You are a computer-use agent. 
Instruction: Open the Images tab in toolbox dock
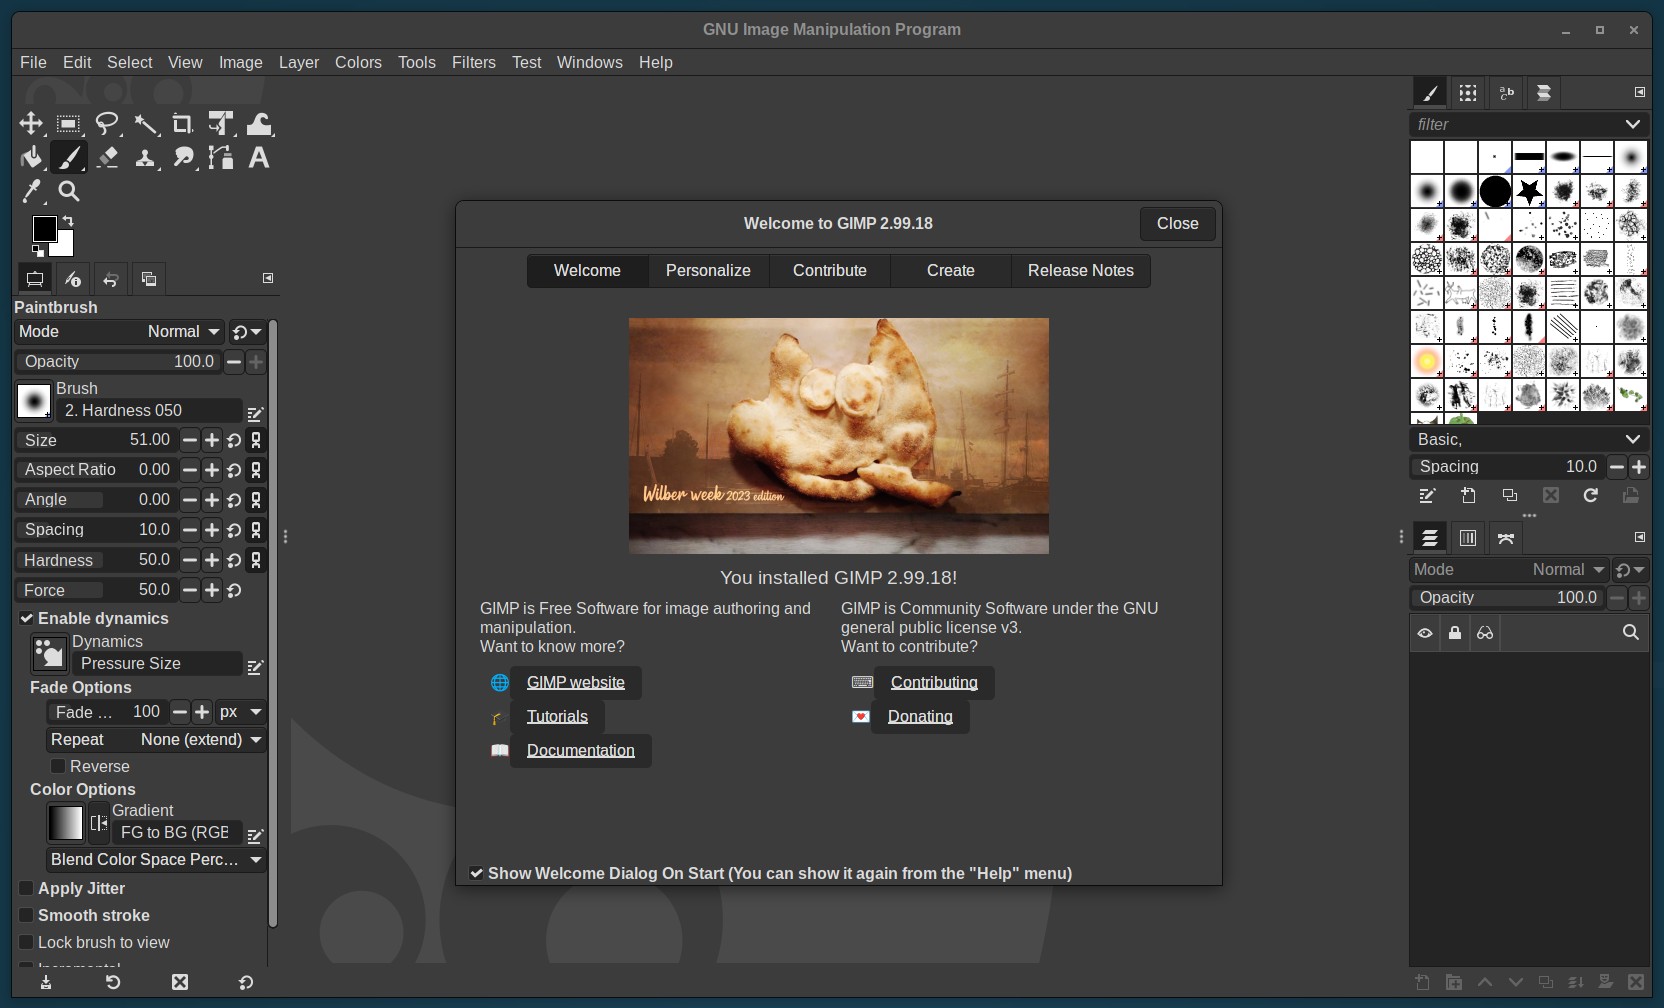[x=149, y=279]
